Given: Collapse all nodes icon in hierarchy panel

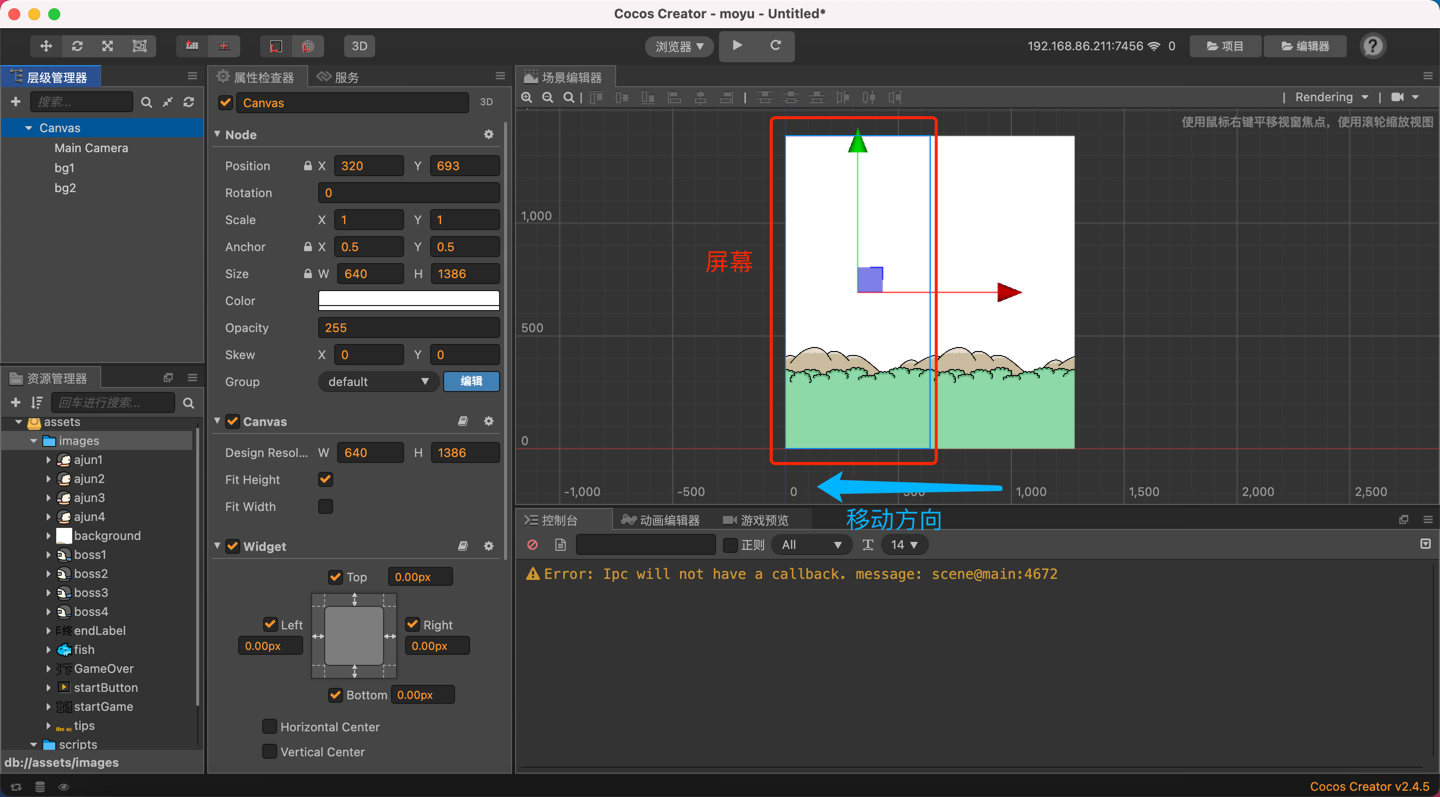Looking at the screenshot, I should click(x=168, y=102).
